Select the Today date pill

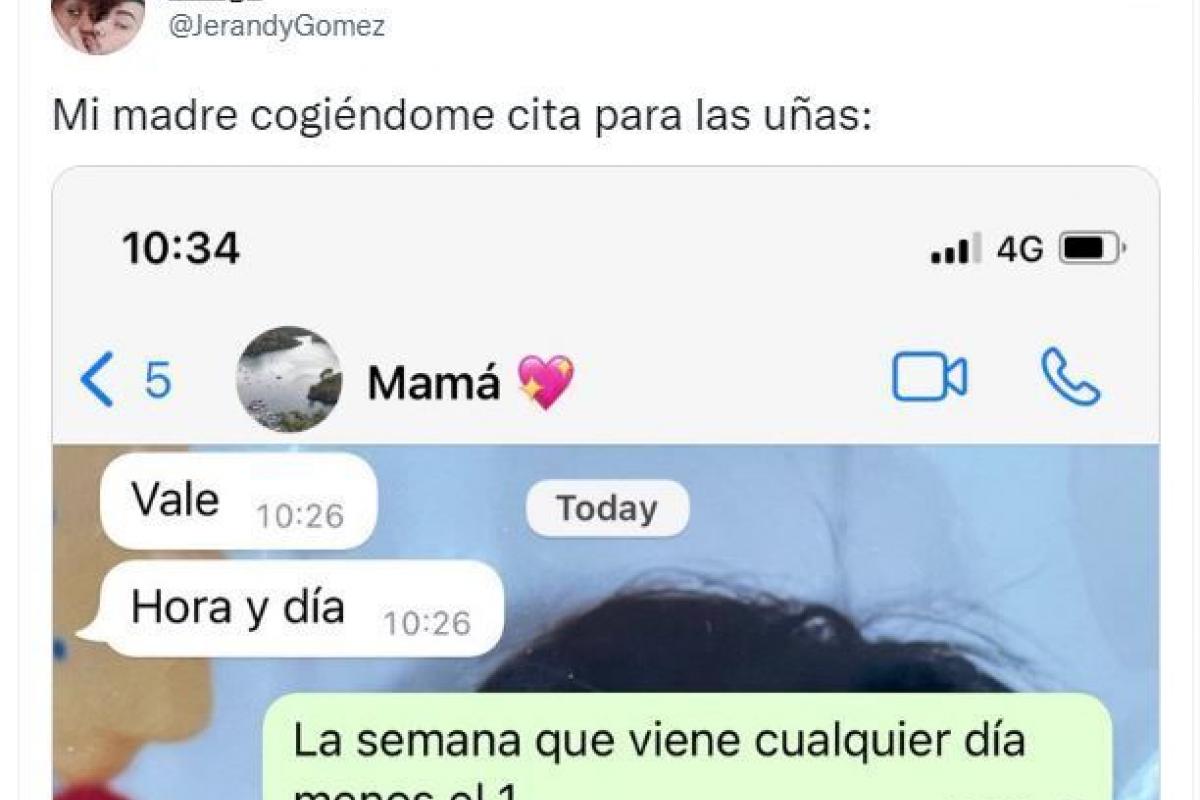click(607, 508)
